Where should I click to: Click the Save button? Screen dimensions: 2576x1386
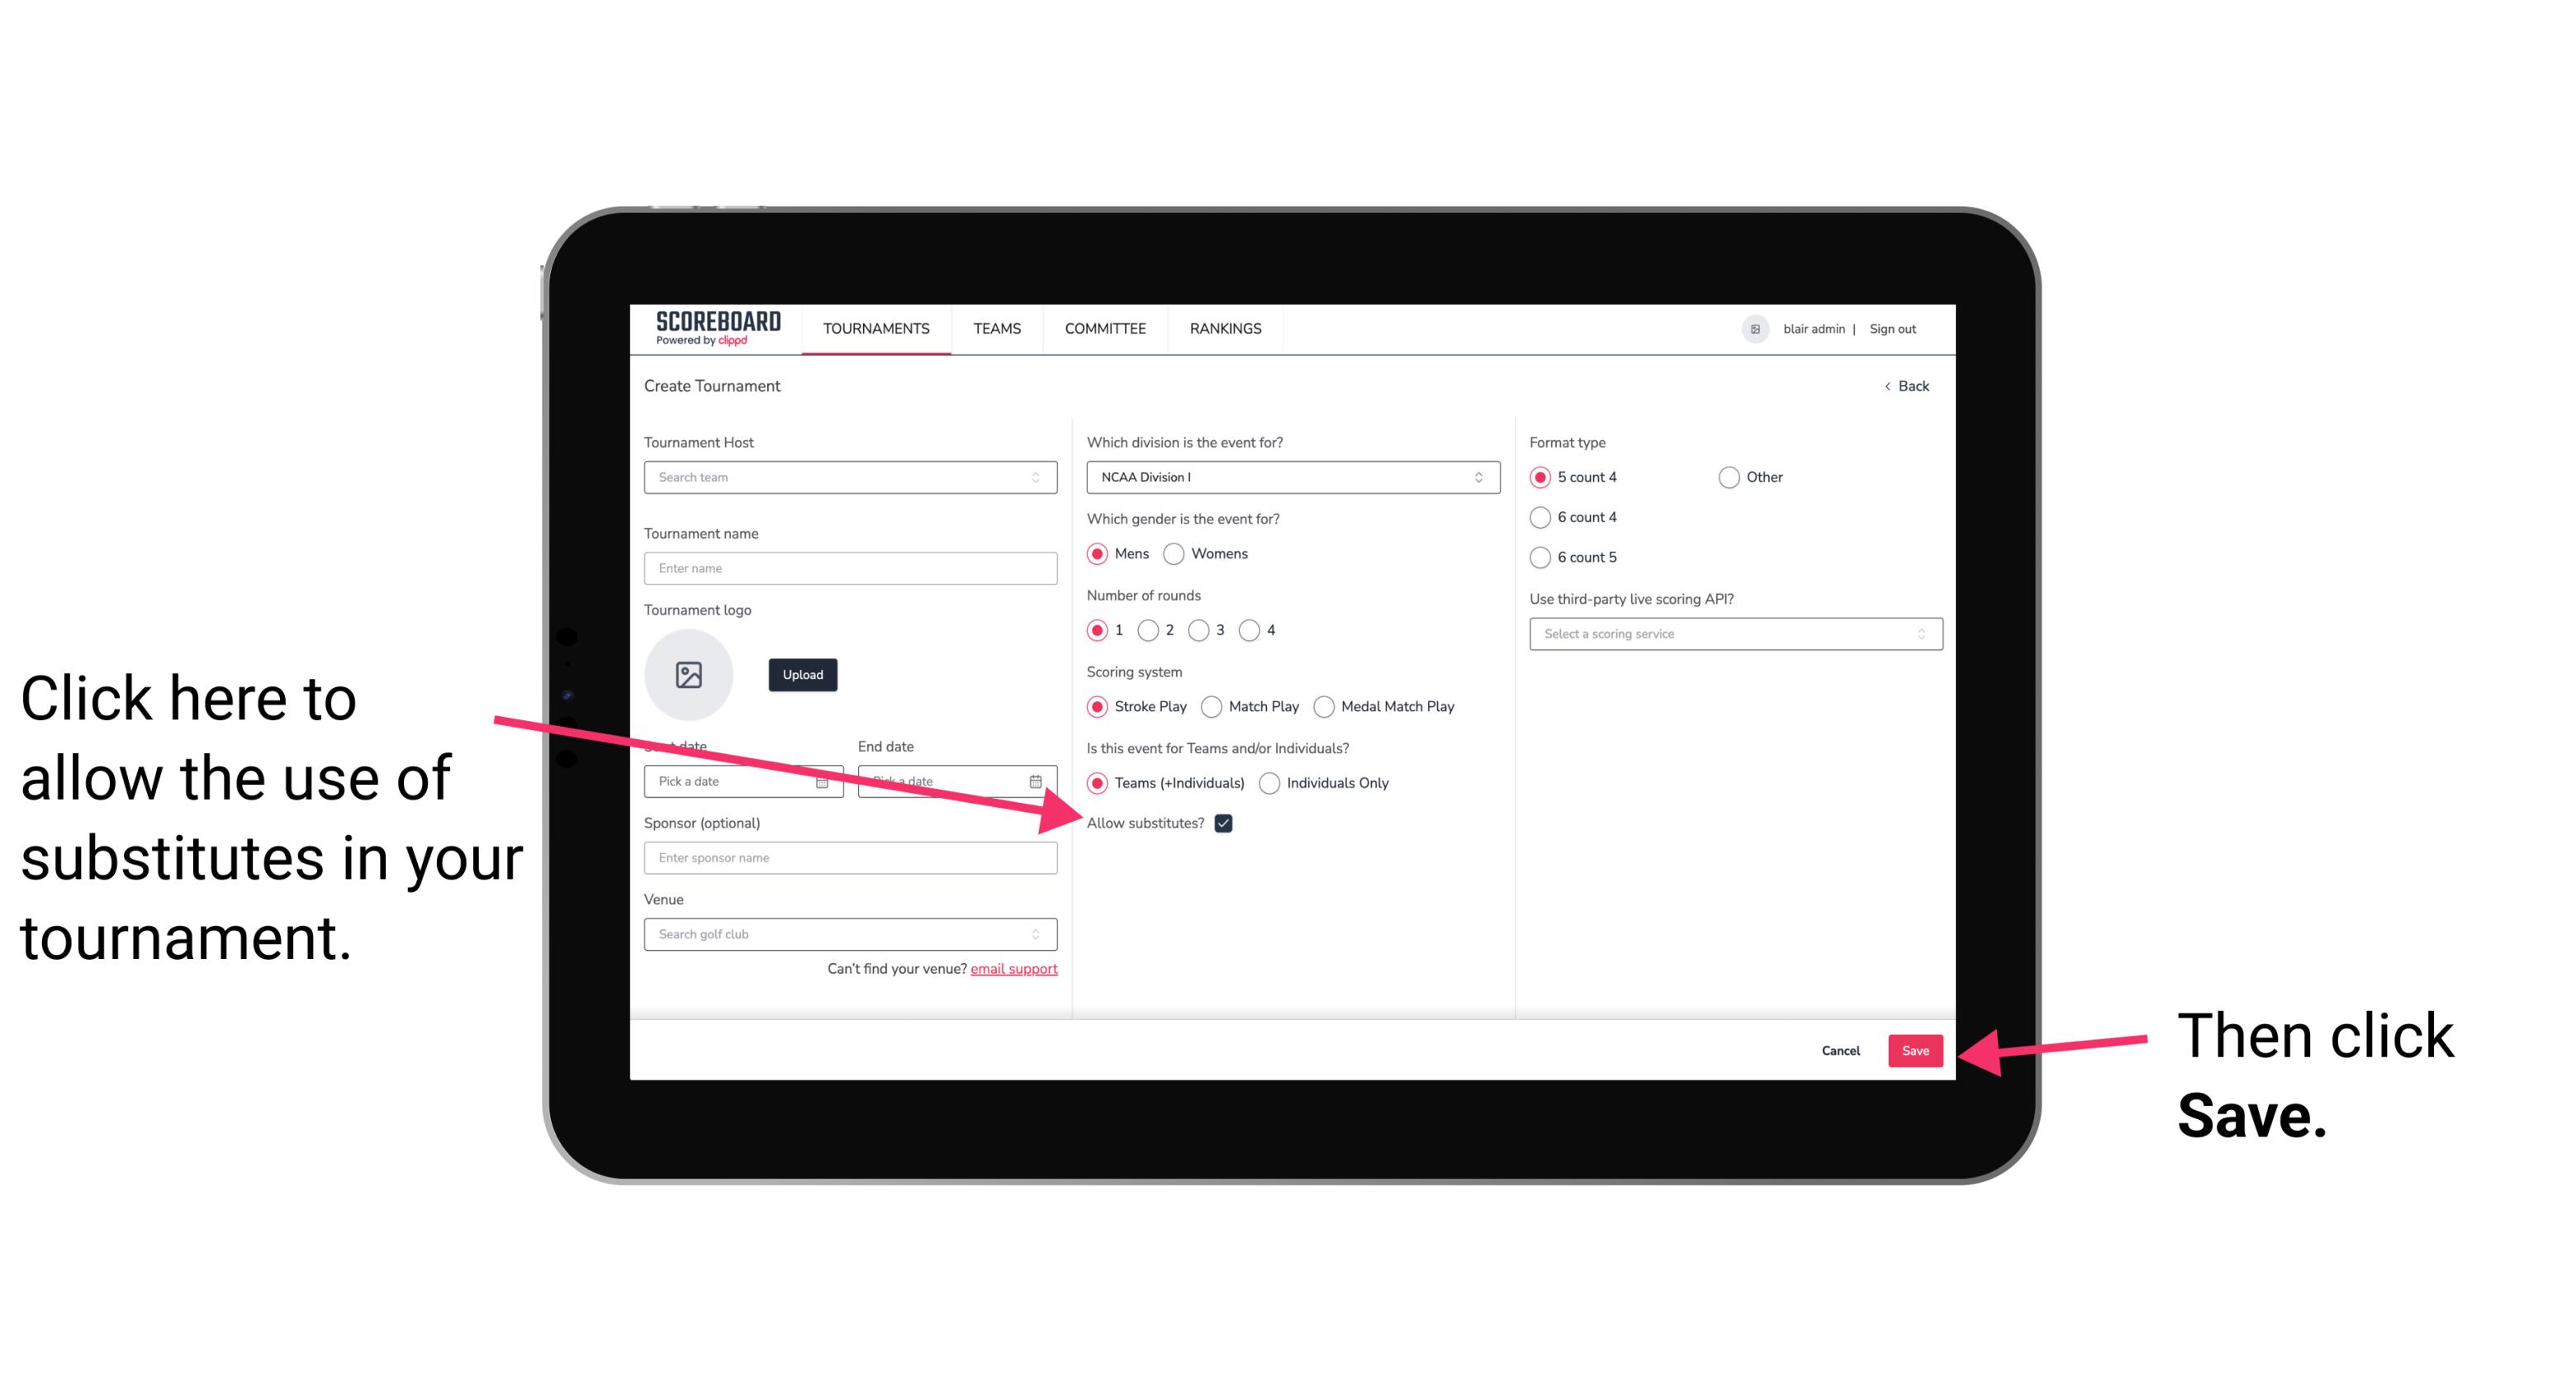tap(1916, 1048)
